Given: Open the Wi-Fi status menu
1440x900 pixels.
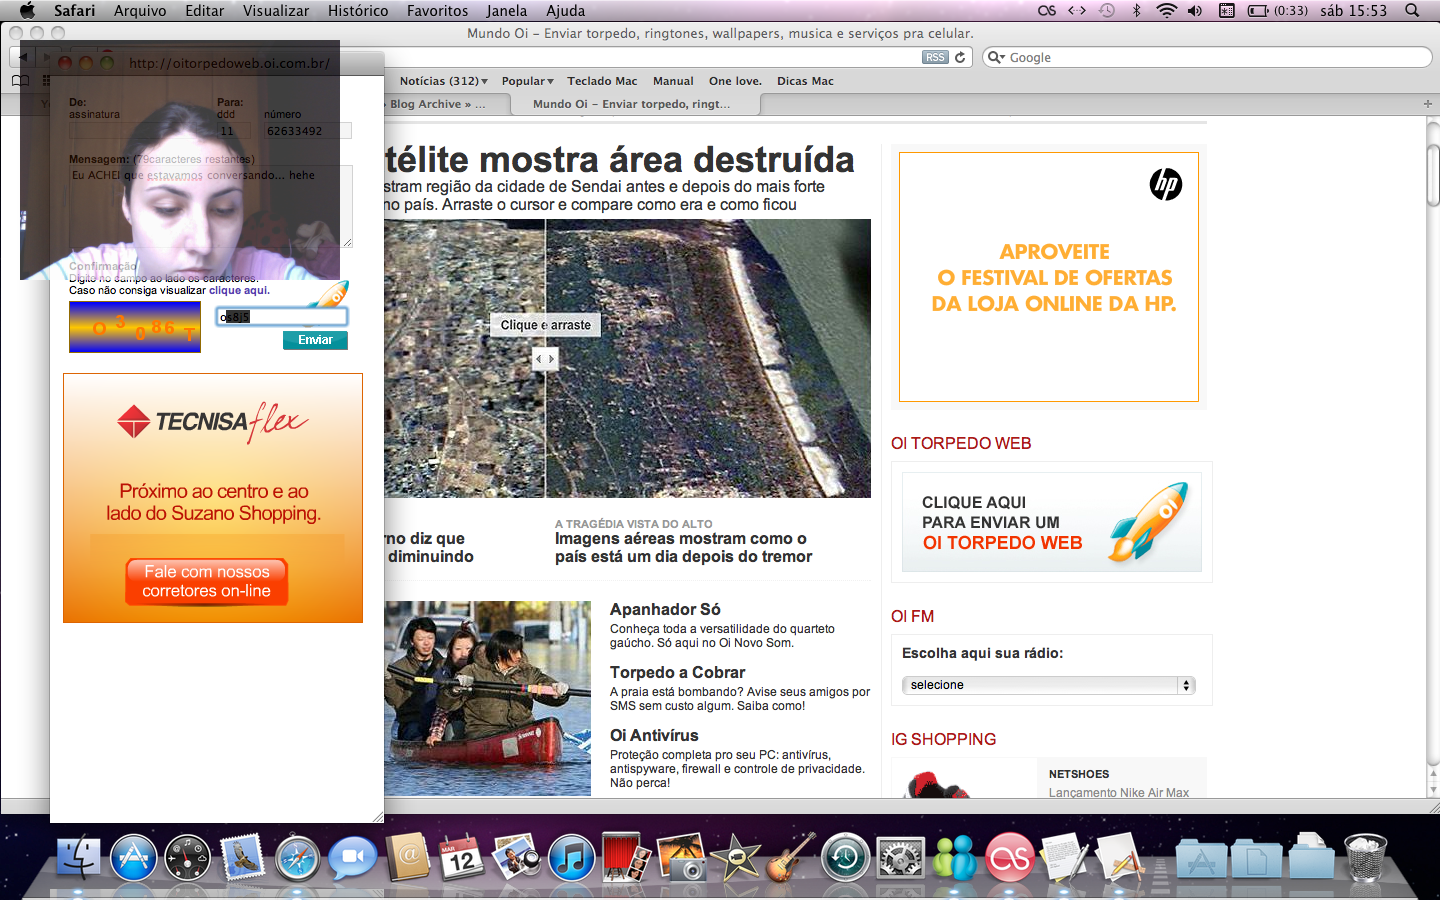Looking at the screenshot, I should pos(1166,10).
